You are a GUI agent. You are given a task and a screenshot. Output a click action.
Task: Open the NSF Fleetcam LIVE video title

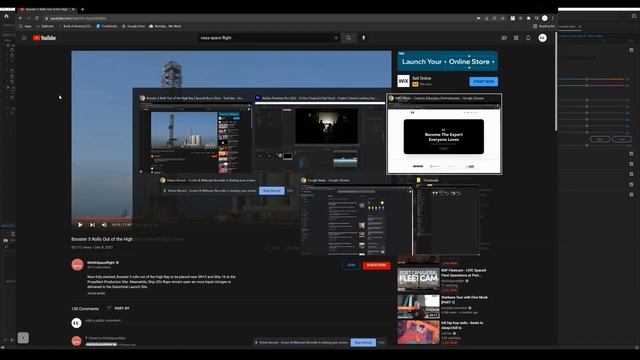tap(464, 273)
